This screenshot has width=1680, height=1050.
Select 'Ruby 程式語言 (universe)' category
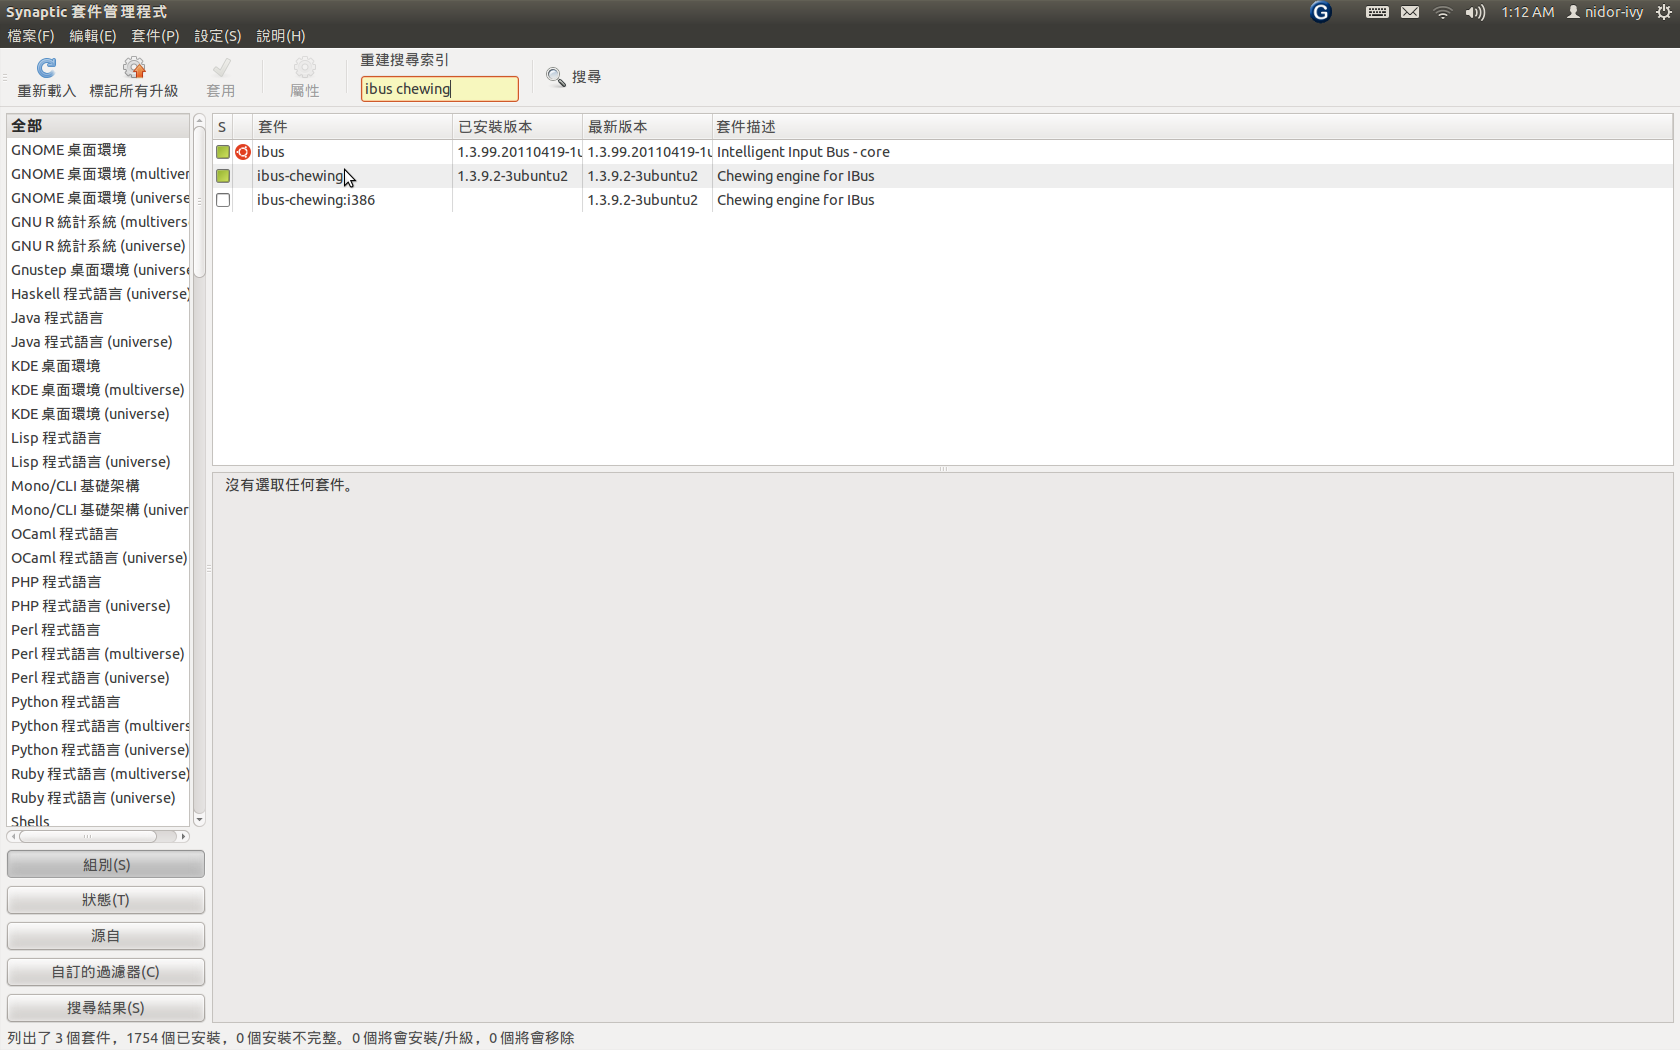tap(98, 798)
